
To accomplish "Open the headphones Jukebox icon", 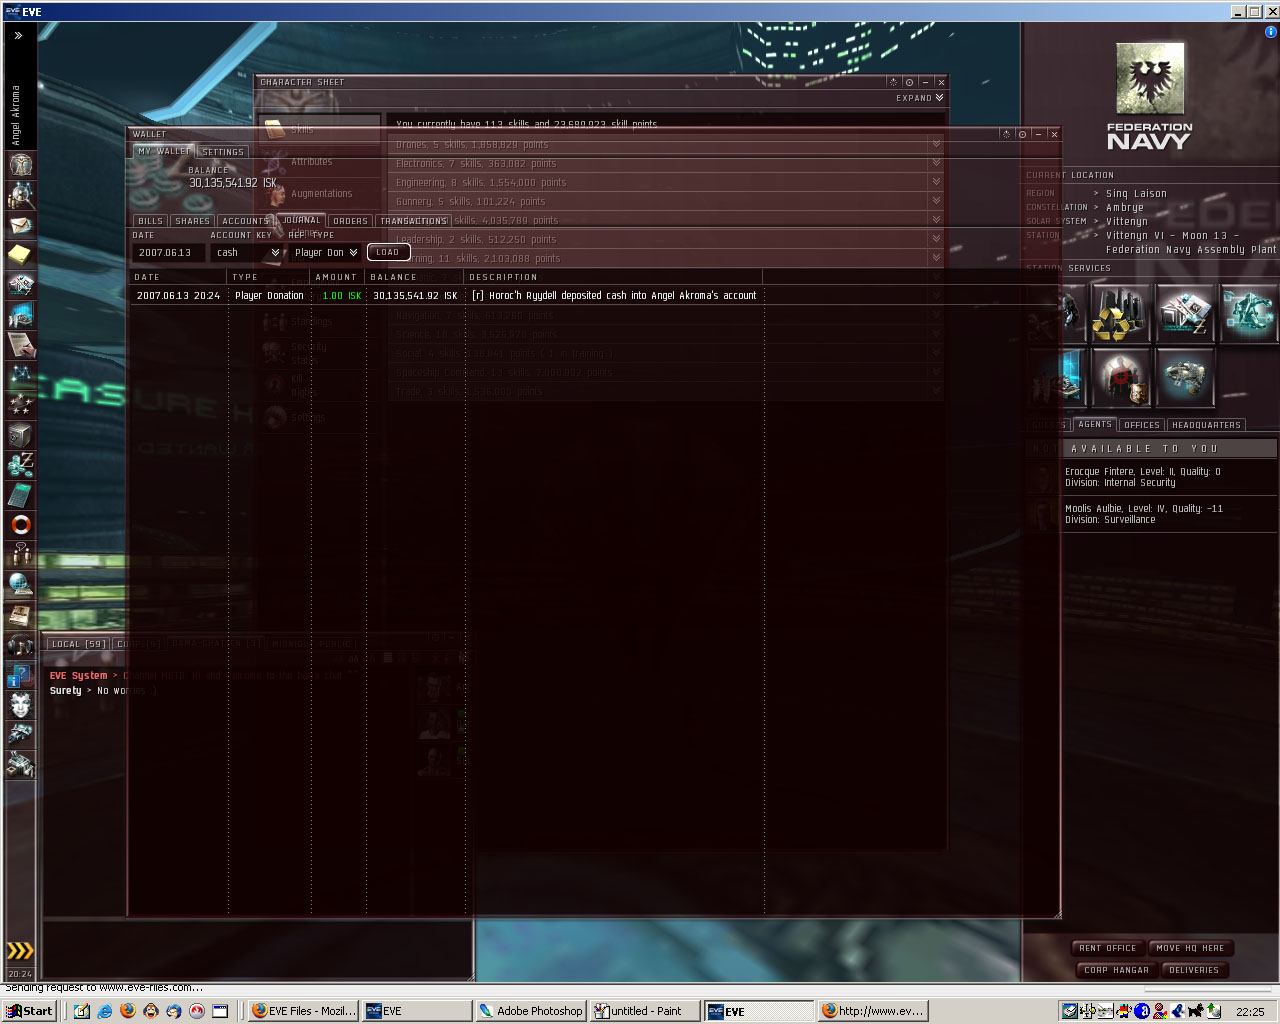I will point(21,644).
